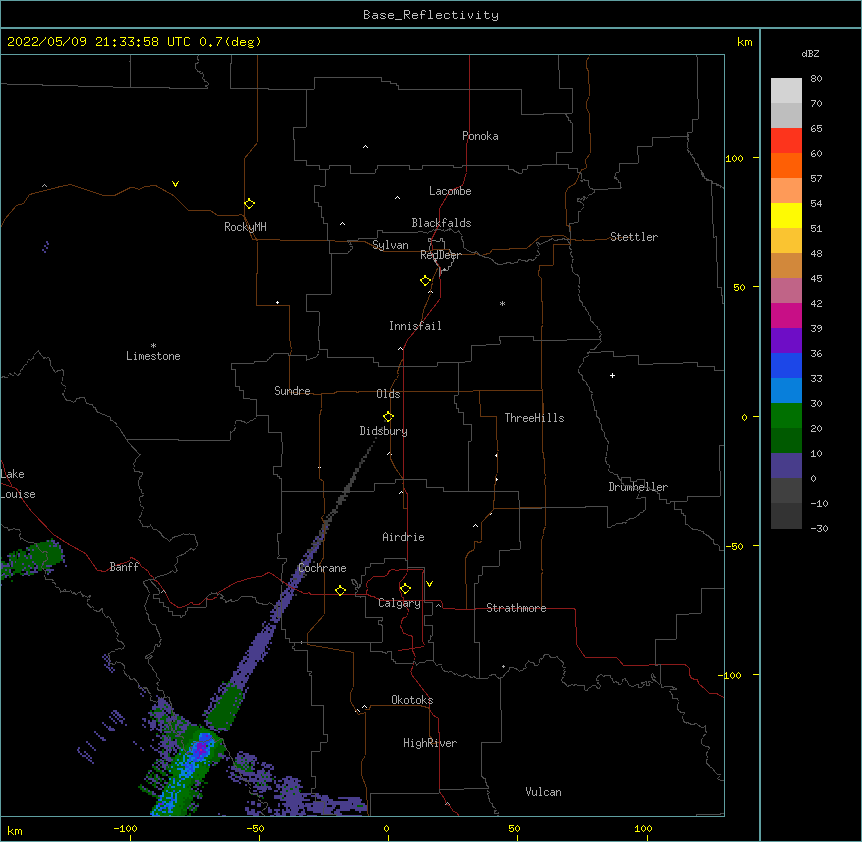
Task: Click the asterisk marker east of Innisfail
Action: [502, 303]
